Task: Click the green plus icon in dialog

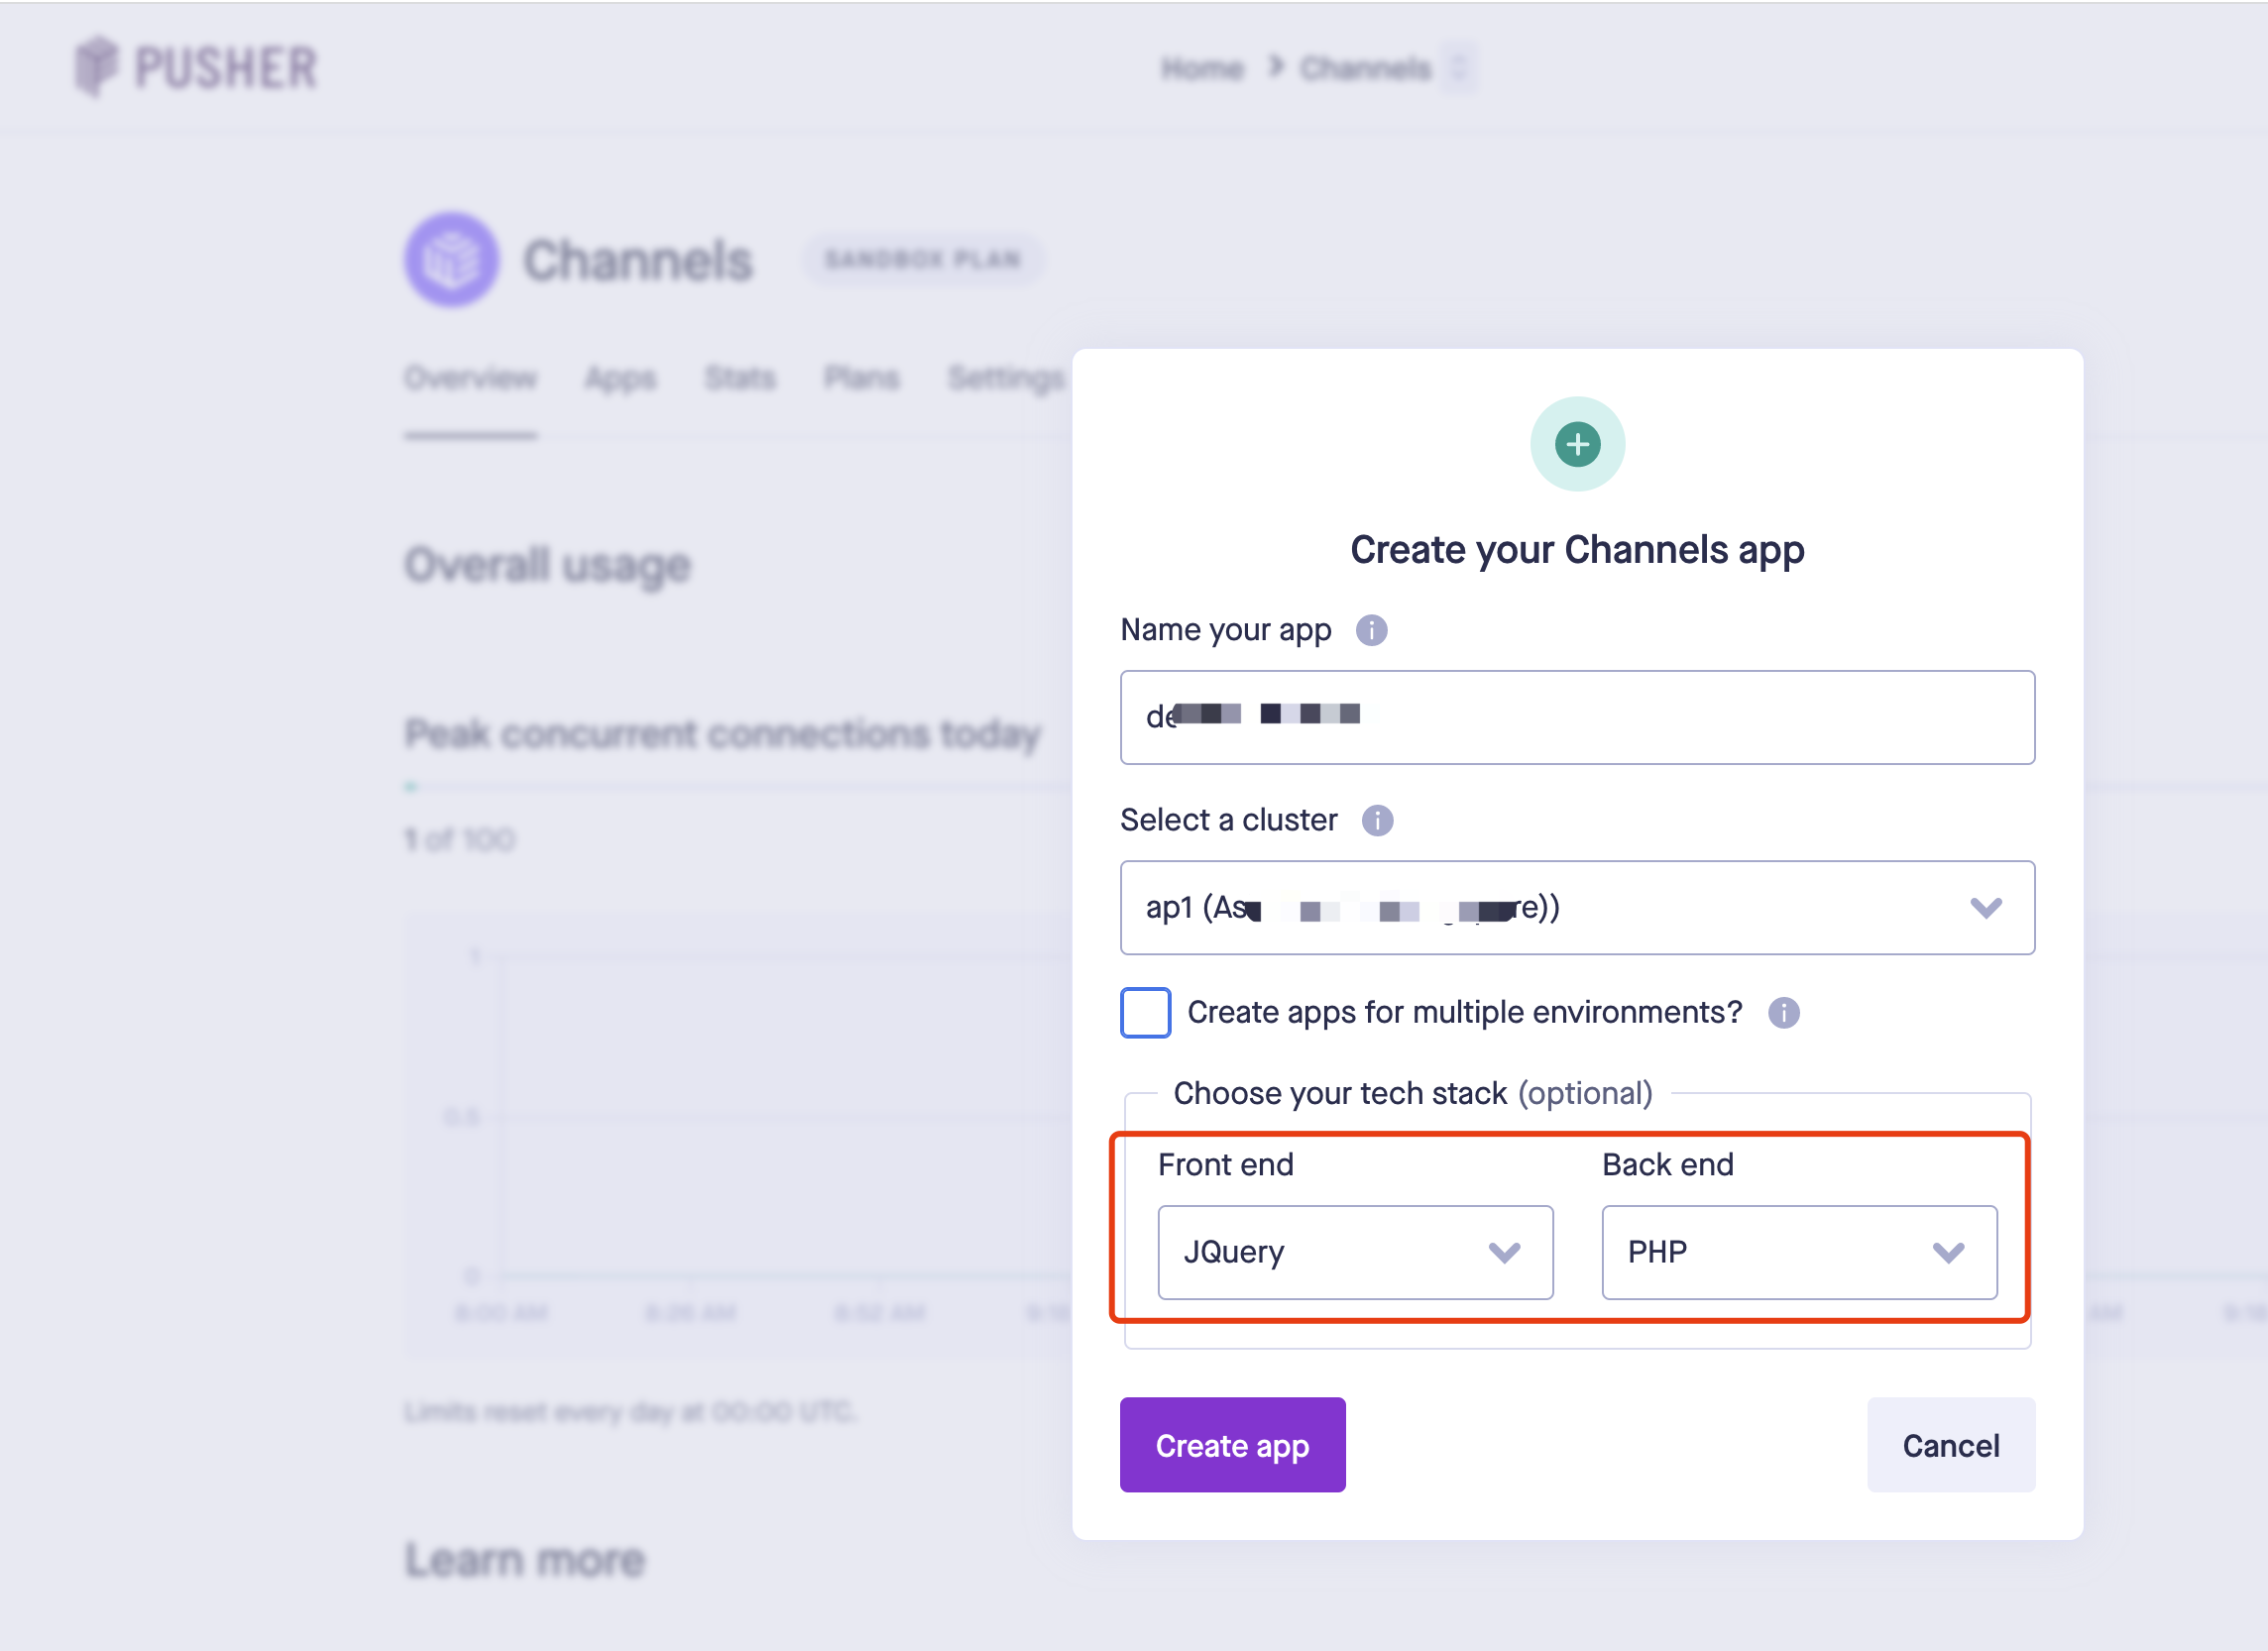Action: [1577, 444]
